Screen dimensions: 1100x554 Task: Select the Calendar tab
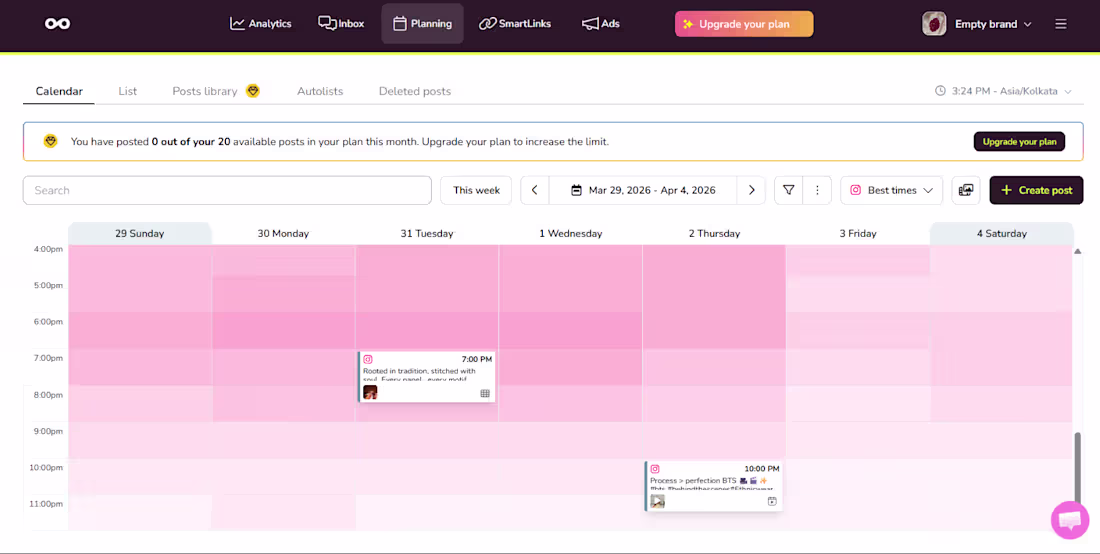point(59,91)
